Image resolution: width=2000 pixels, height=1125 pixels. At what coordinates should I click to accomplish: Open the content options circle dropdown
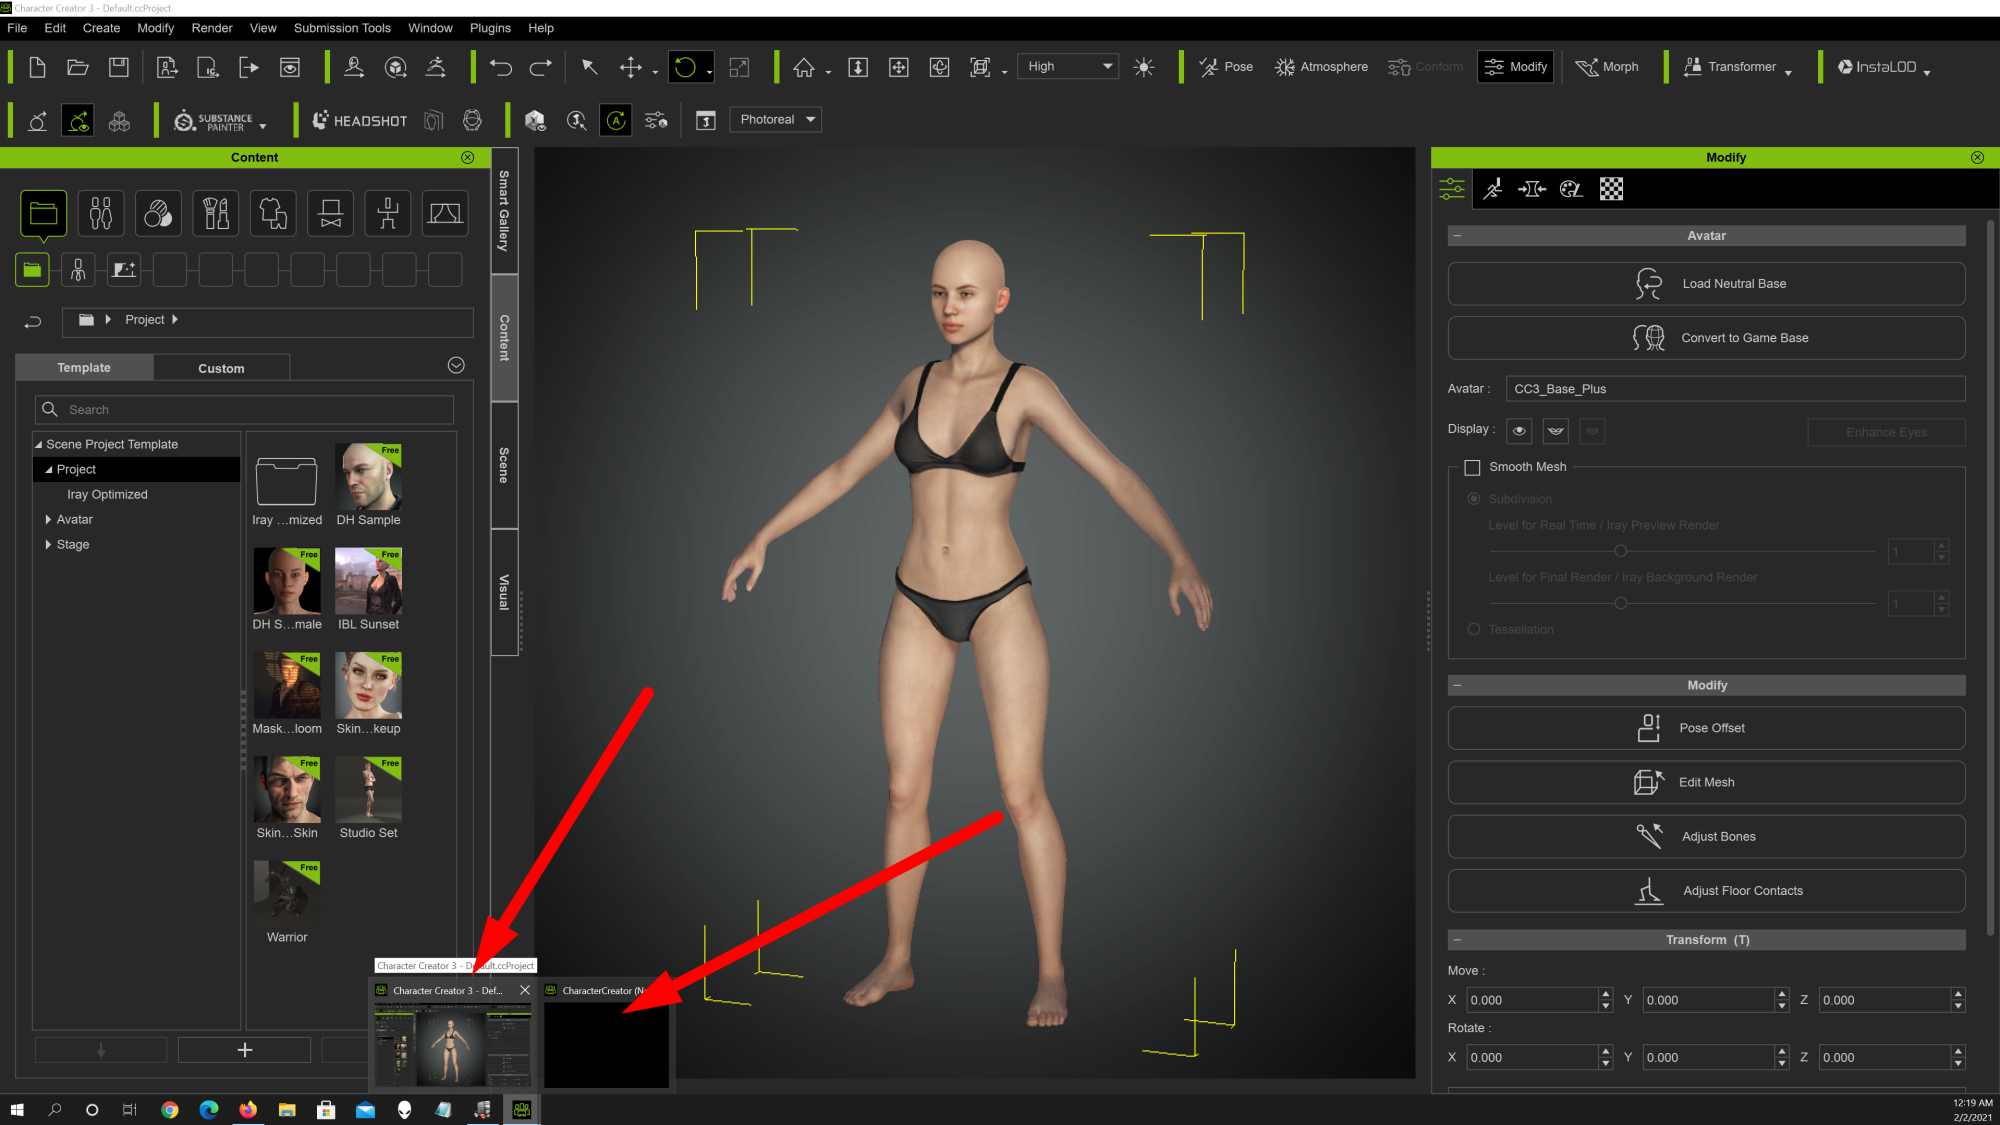tap(456, 366)
